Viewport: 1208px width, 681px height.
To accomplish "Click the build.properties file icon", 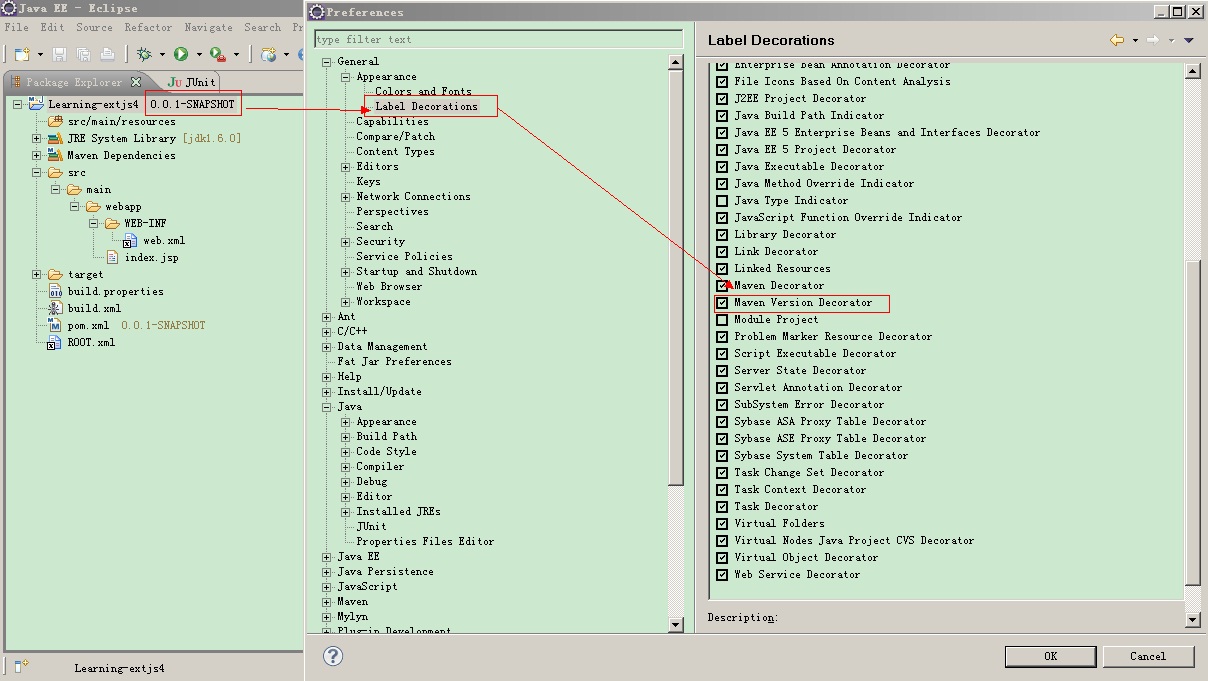I will pos(56,291).
